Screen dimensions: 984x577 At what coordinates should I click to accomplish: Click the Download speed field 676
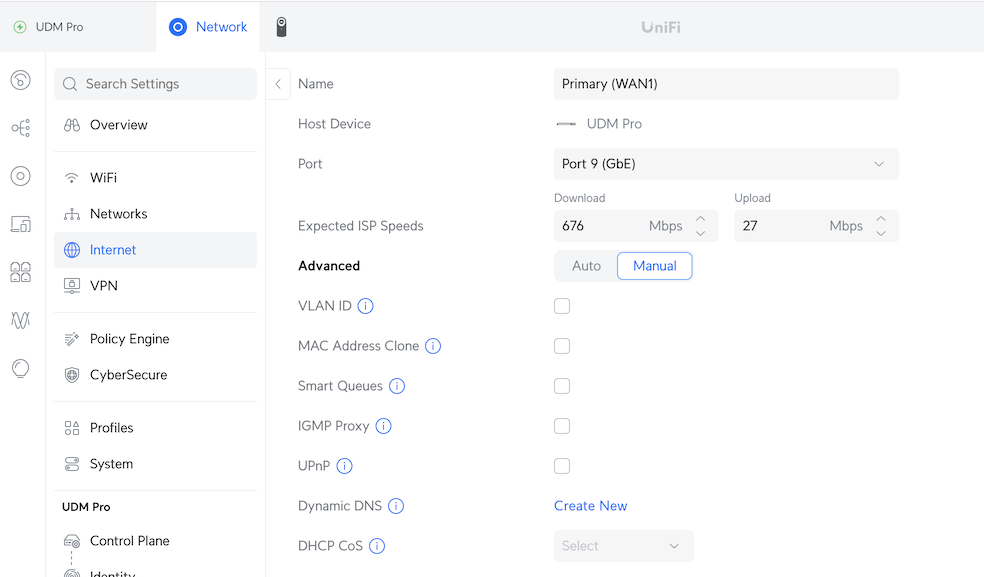tap(635, 226)
